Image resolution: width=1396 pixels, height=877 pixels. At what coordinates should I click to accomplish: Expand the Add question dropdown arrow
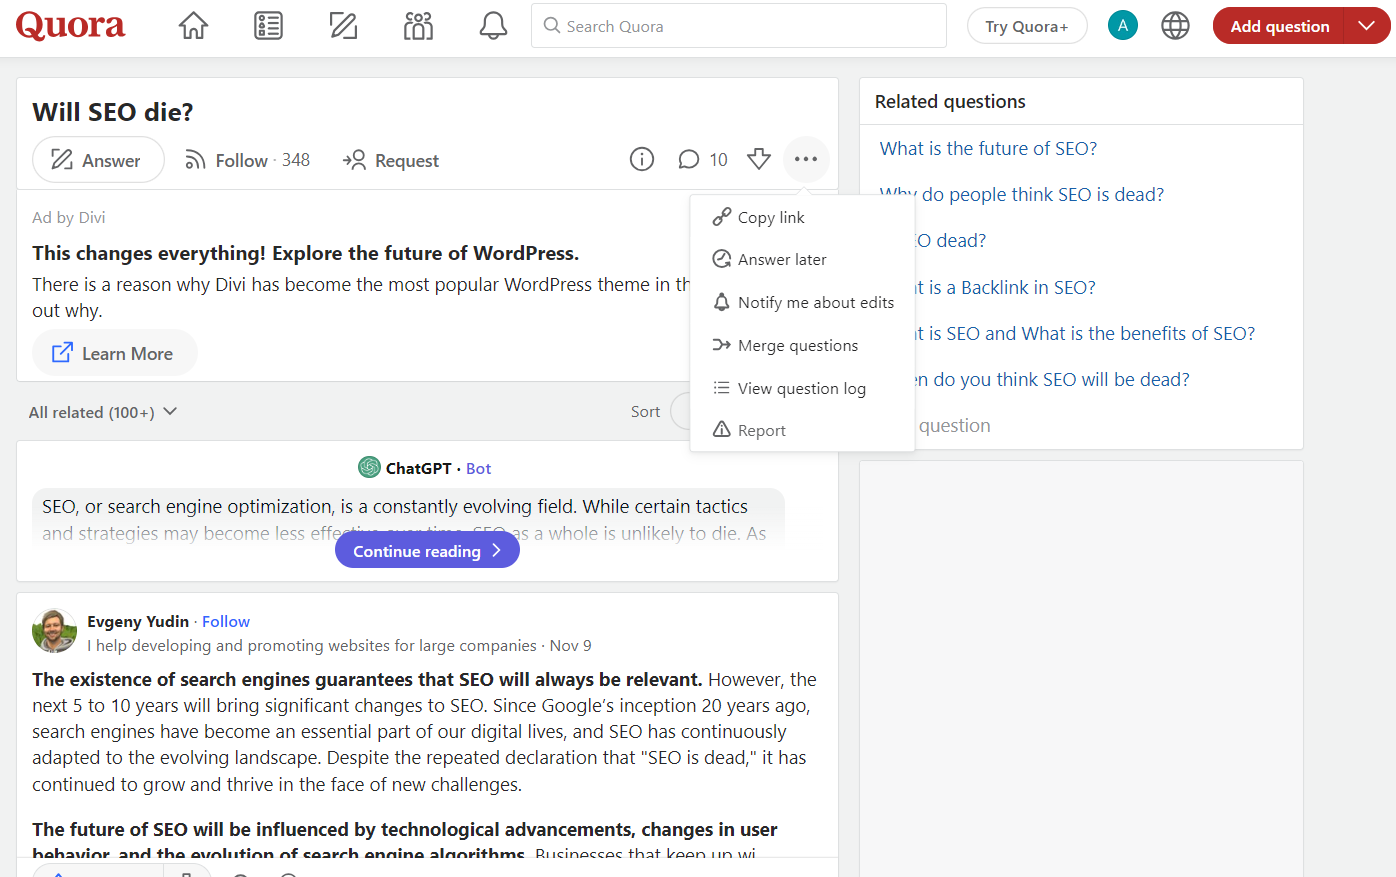click(x=1367, y=26)
